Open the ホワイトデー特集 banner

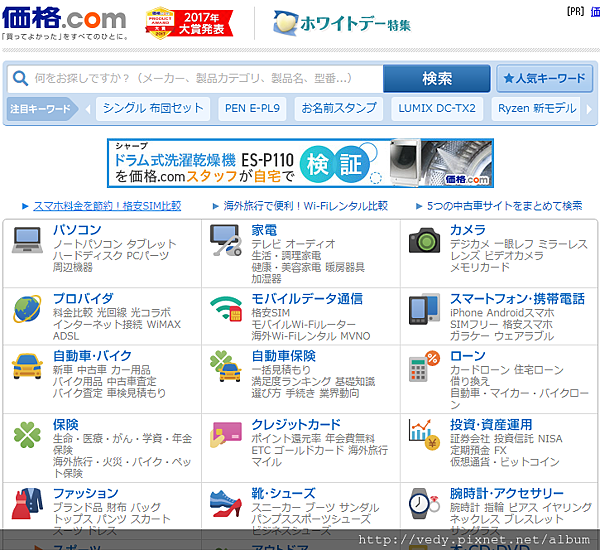[342, 23]
